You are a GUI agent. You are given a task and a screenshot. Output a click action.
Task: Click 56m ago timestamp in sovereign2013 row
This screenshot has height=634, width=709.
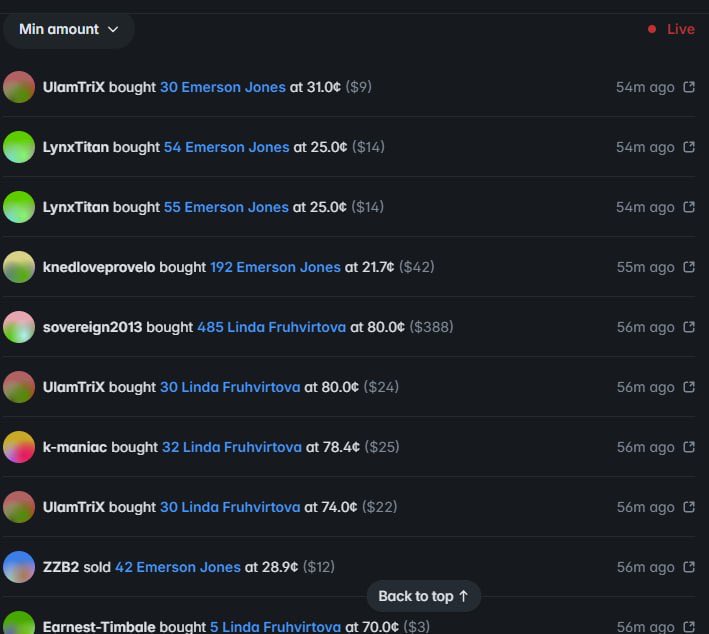(x=646, y=327)
